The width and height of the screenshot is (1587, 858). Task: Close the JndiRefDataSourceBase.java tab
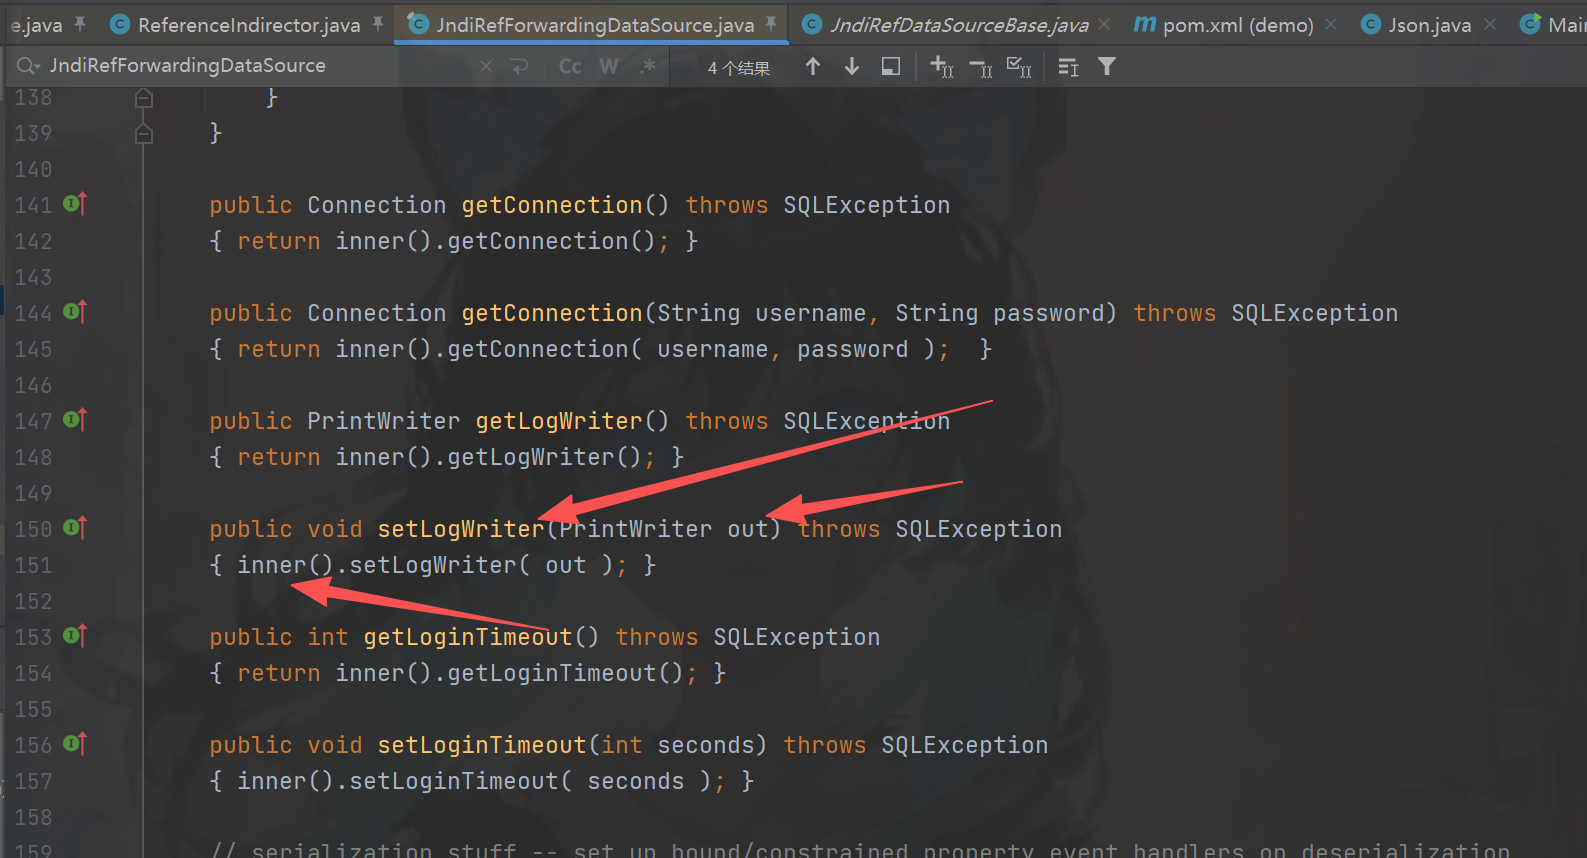pos(1104,24)
